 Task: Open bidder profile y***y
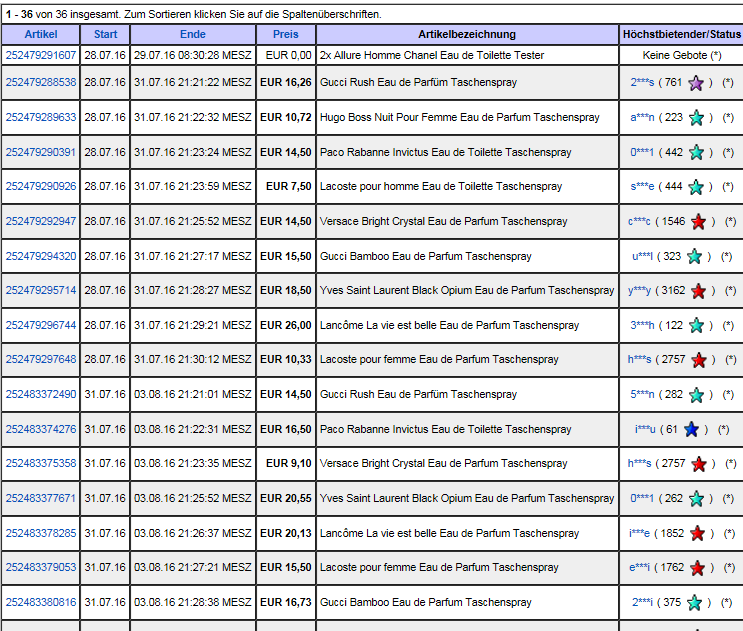coord(640,290)
